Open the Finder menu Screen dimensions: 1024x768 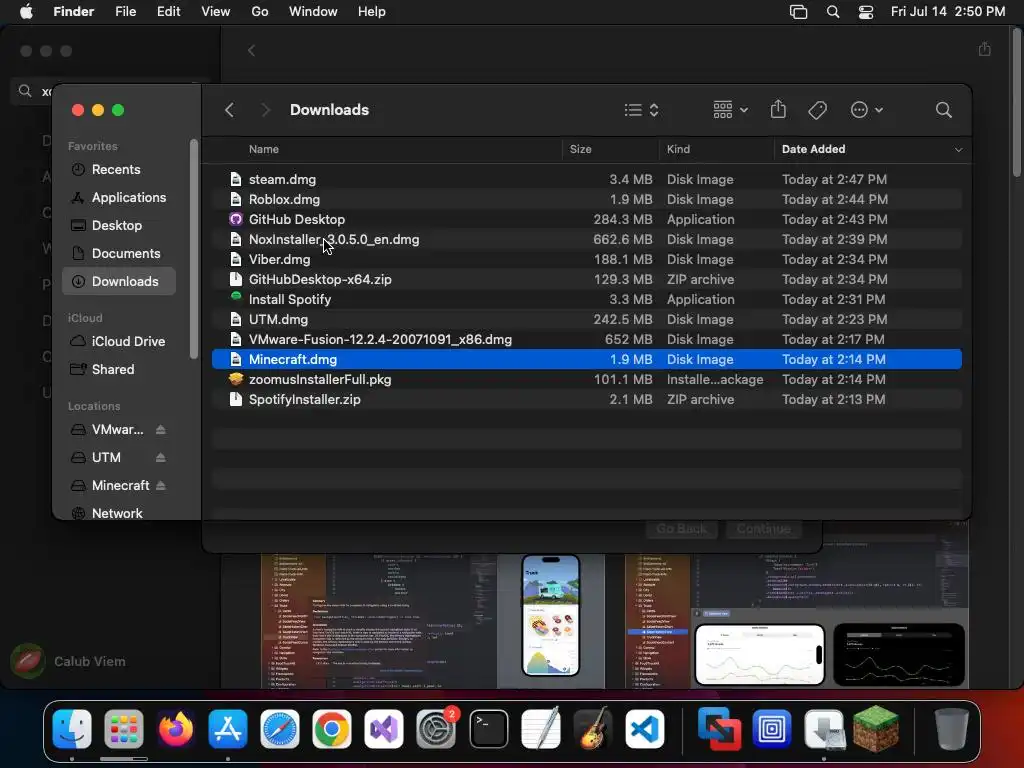tap(74, 12)
